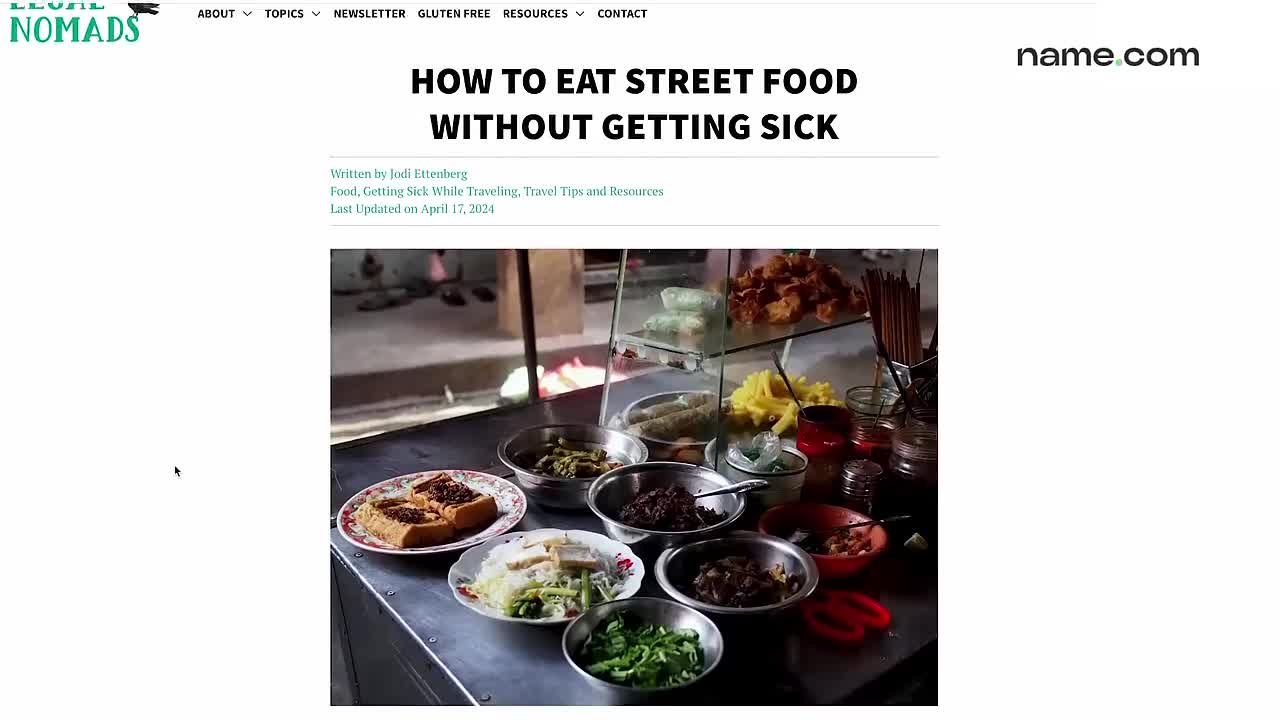Open the Resources menu item
Image resolution: width=1280 pixels, height=720 pixels.
coord(535,14)
